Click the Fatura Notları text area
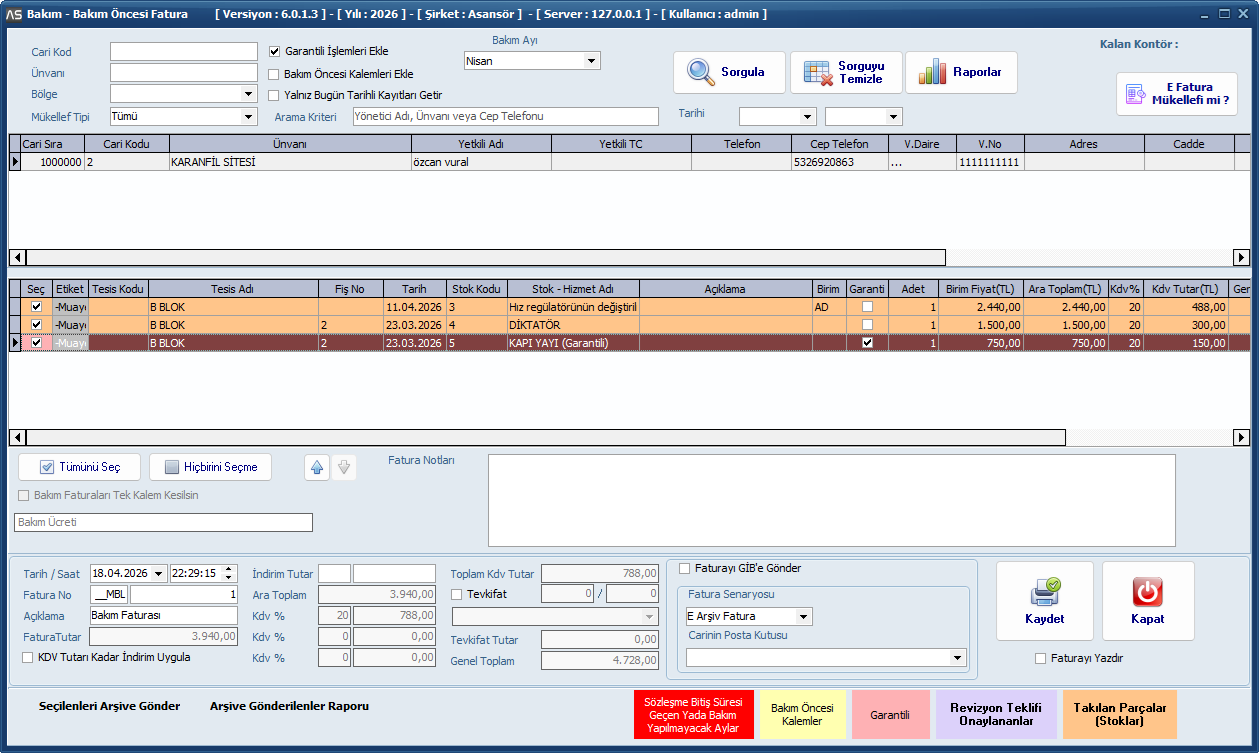 click(x=831, y=500)
